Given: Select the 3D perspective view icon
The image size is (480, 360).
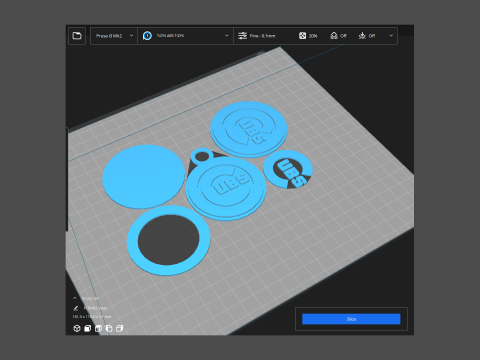Looking at the screenshot, I should (x=77, y=329).
